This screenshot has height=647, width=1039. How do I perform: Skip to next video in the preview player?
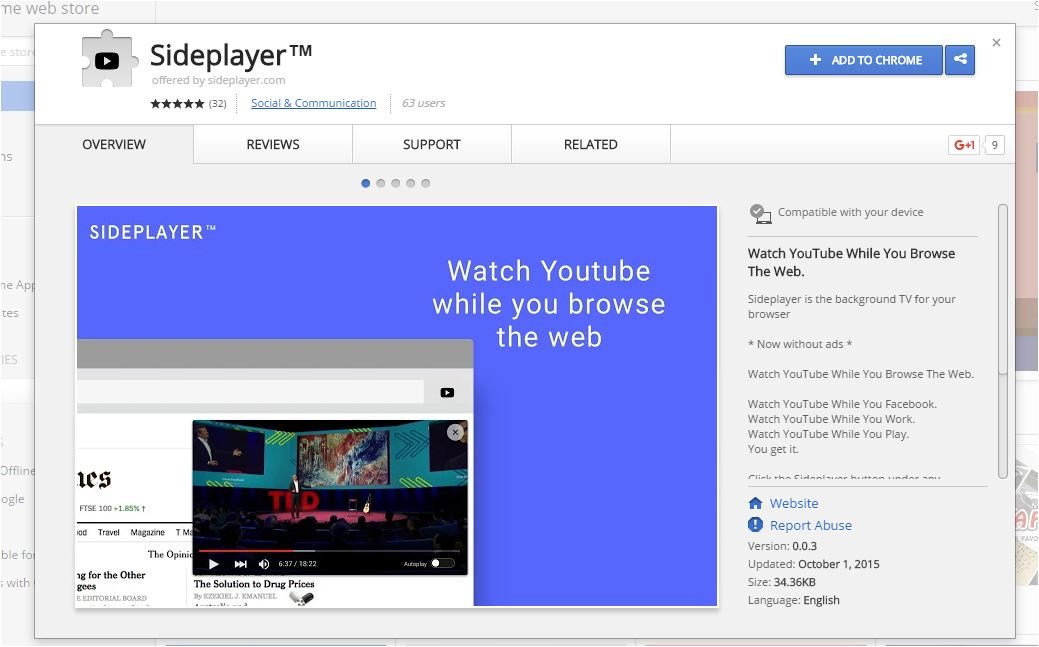pyautogui.click(x=241, y=564)
